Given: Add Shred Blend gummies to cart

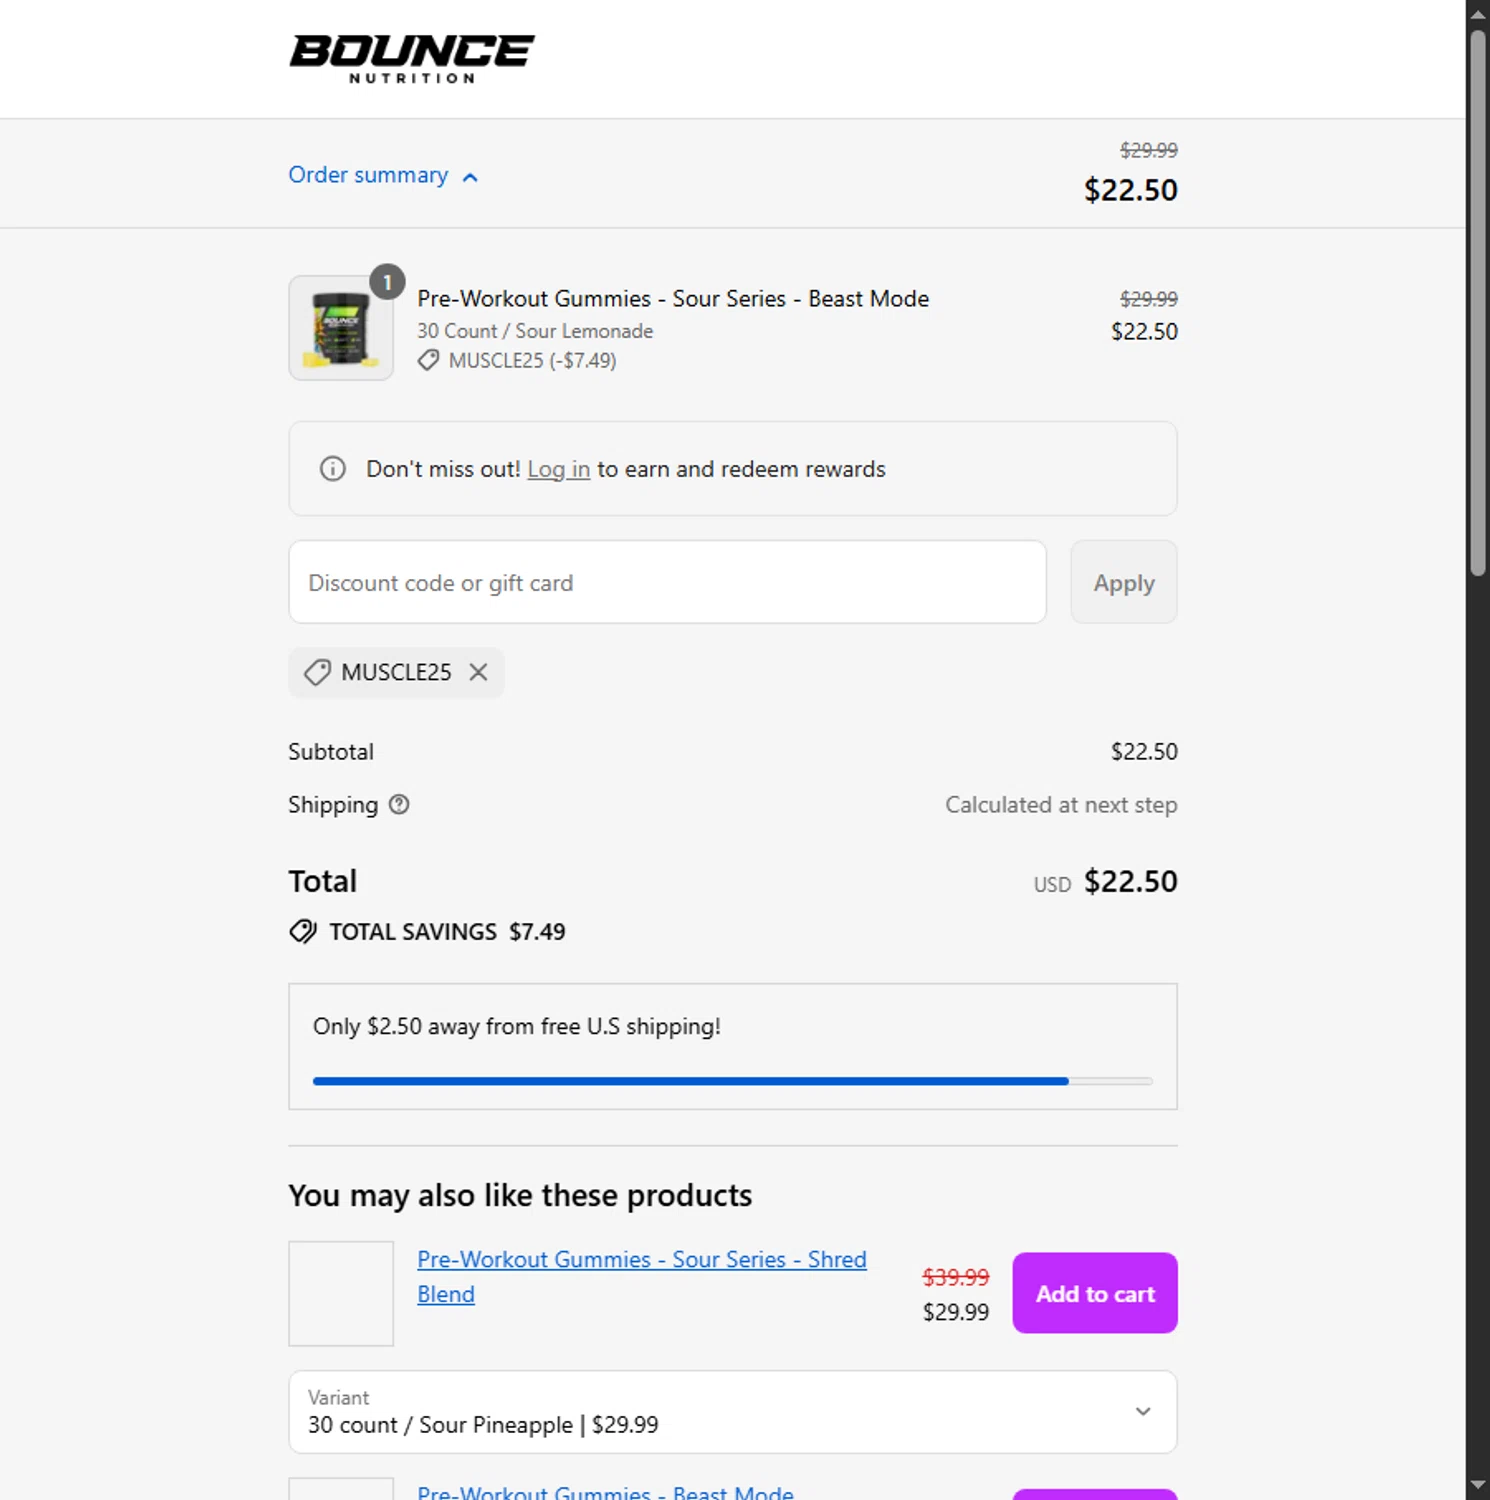Looking at the screenshot, I should pos(1095,1293).
